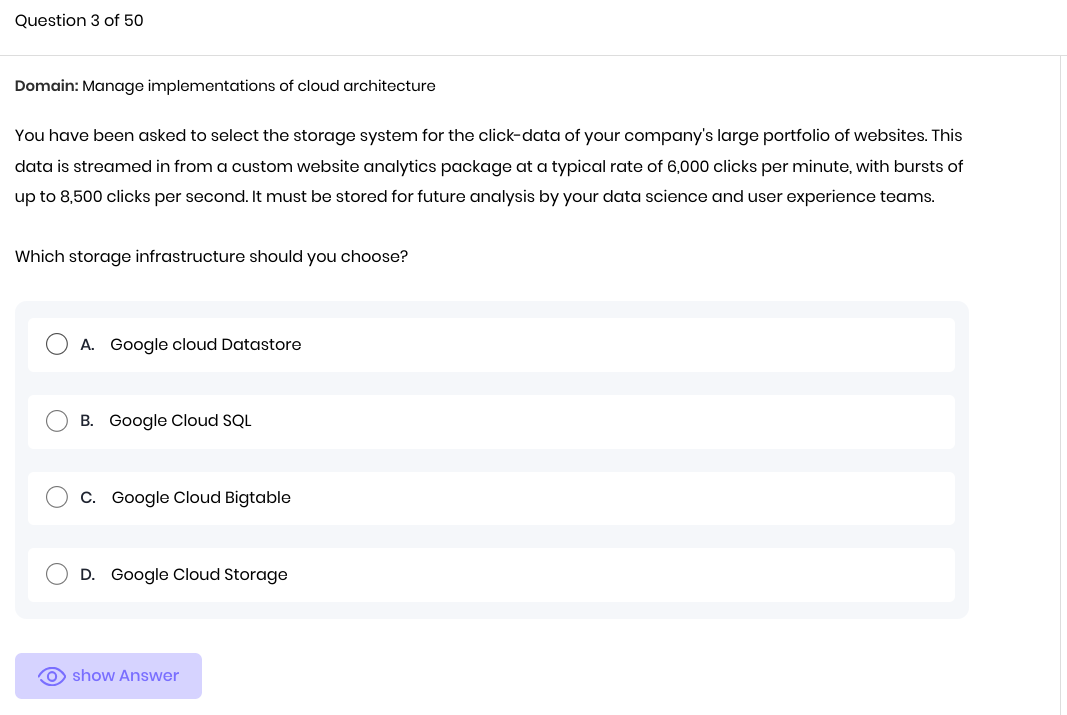
Task: Click "Manage implementations of cloud architecture" text
Action: pos(259,86)
